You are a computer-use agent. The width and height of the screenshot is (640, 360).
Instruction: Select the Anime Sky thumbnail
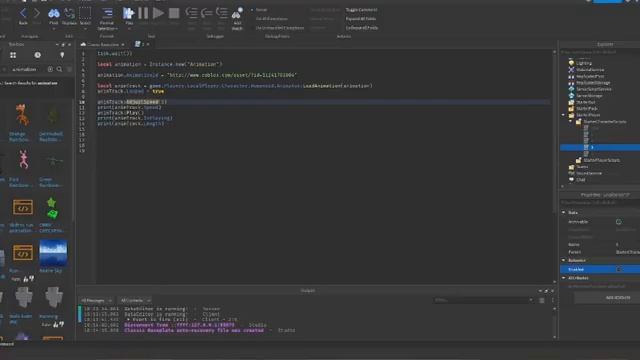click(x=53, y=253)
